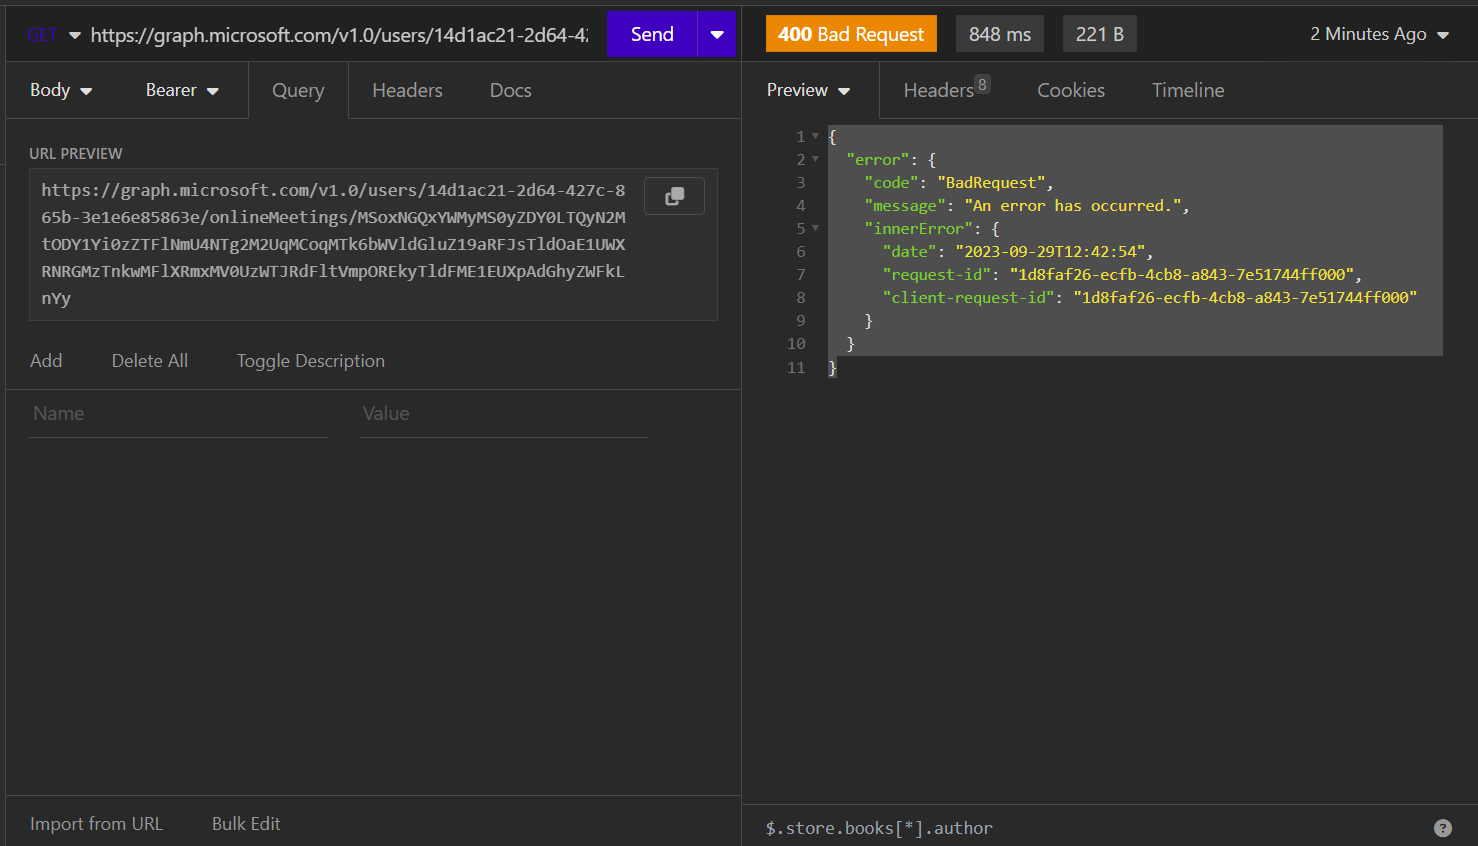This screenshot has height=846, width=1478.
Task: Click the "client-request-id" key on line 8
Action: (x=969, y=298)
